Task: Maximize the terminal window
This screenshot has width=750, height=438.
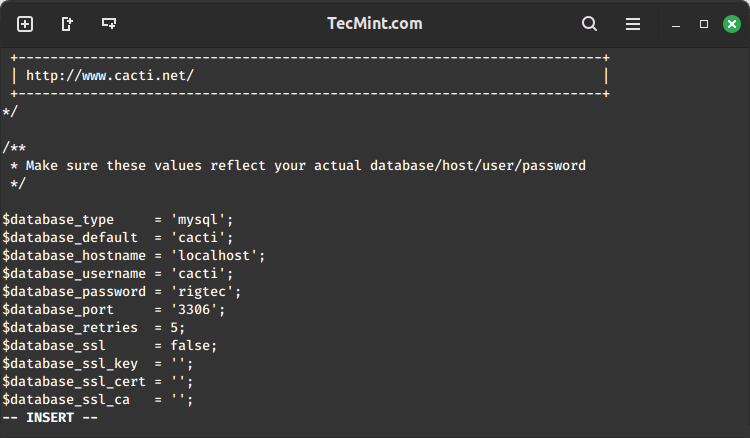Action: point(704,24)
